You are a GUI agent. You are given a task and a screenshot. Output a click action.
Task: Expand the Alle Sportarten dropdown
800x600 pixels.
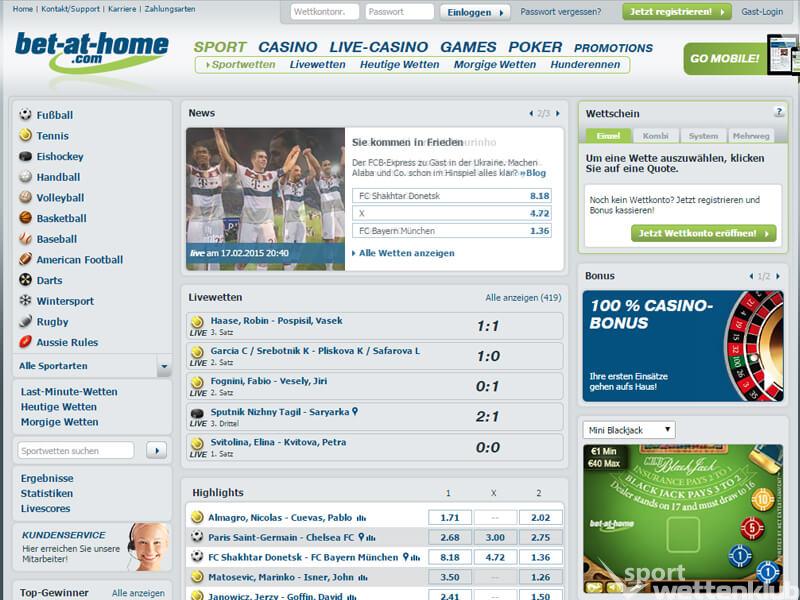pos(164,366)
